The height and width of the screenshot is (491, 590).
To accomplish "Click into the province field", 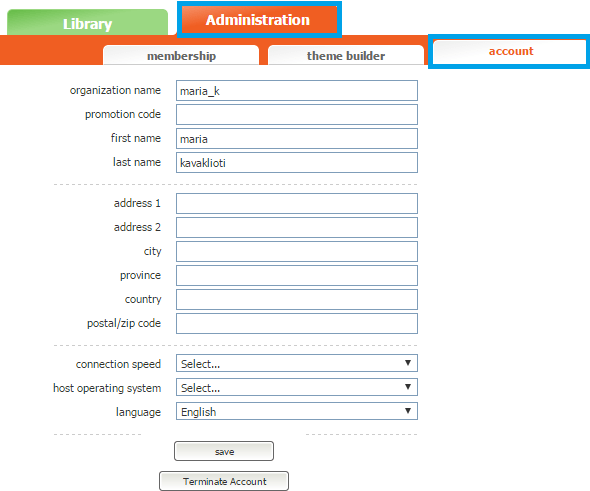I will click(297, 276).
